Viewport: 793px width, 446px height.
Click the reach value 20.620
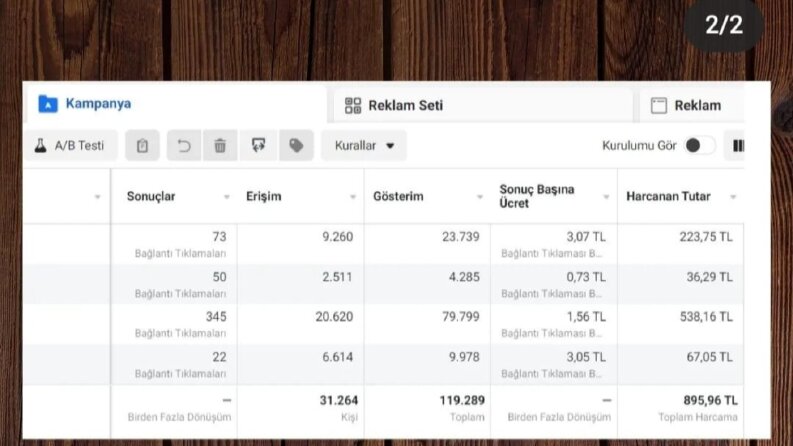(x=334, y=317)
